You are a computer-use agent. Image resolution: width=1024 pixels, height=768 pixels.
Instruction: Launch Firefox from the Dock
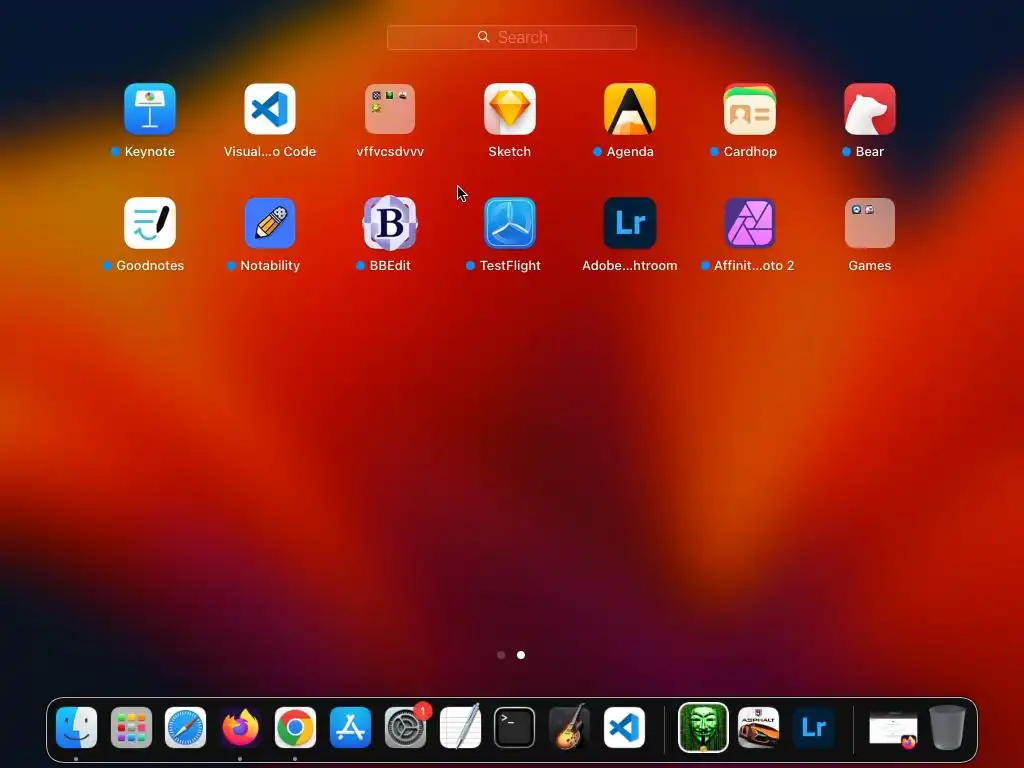(x=240, y=728)
